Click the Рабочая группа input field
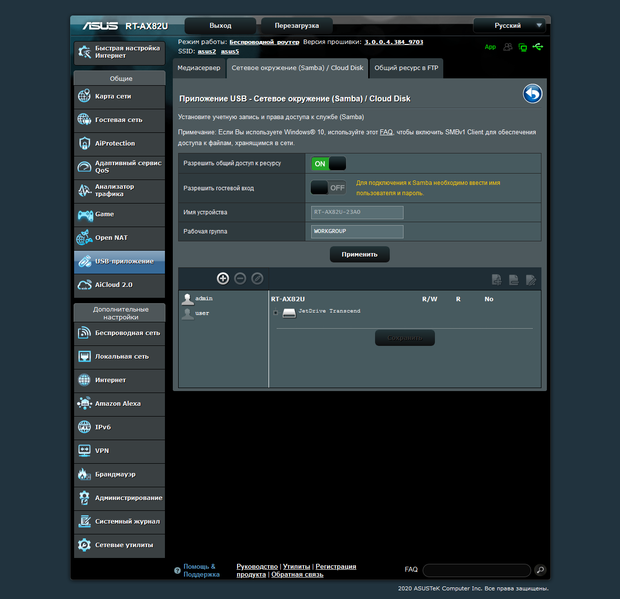620x599 pixels. pyautogui.click(x=357, y=231)
